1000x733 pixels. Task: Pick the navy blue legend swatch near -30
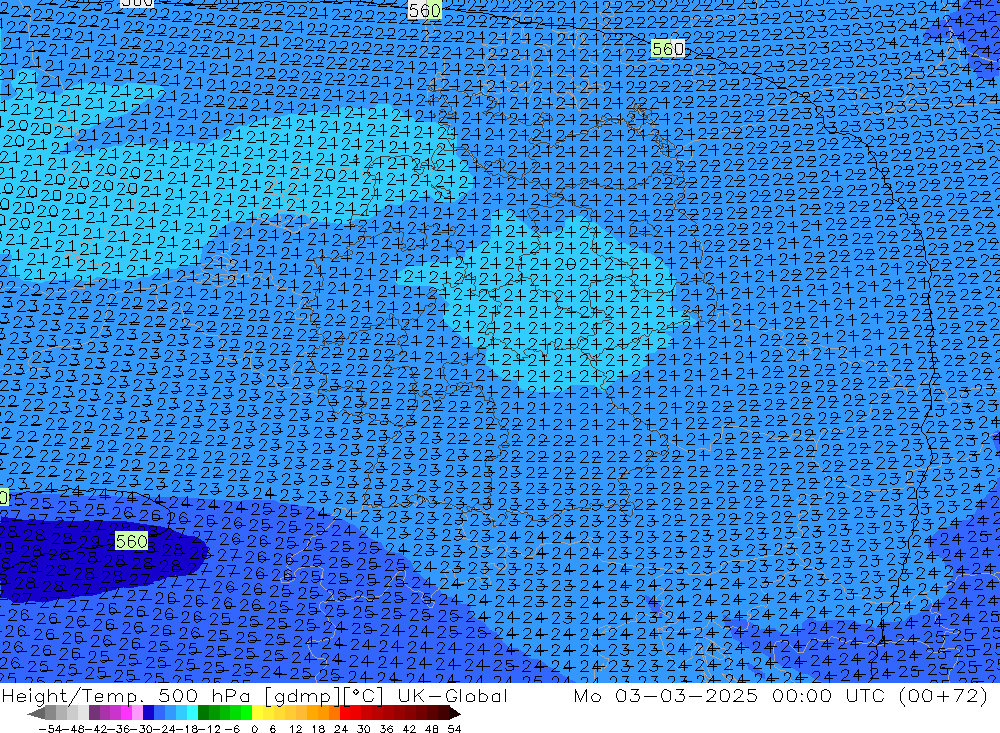click(148, 713)
